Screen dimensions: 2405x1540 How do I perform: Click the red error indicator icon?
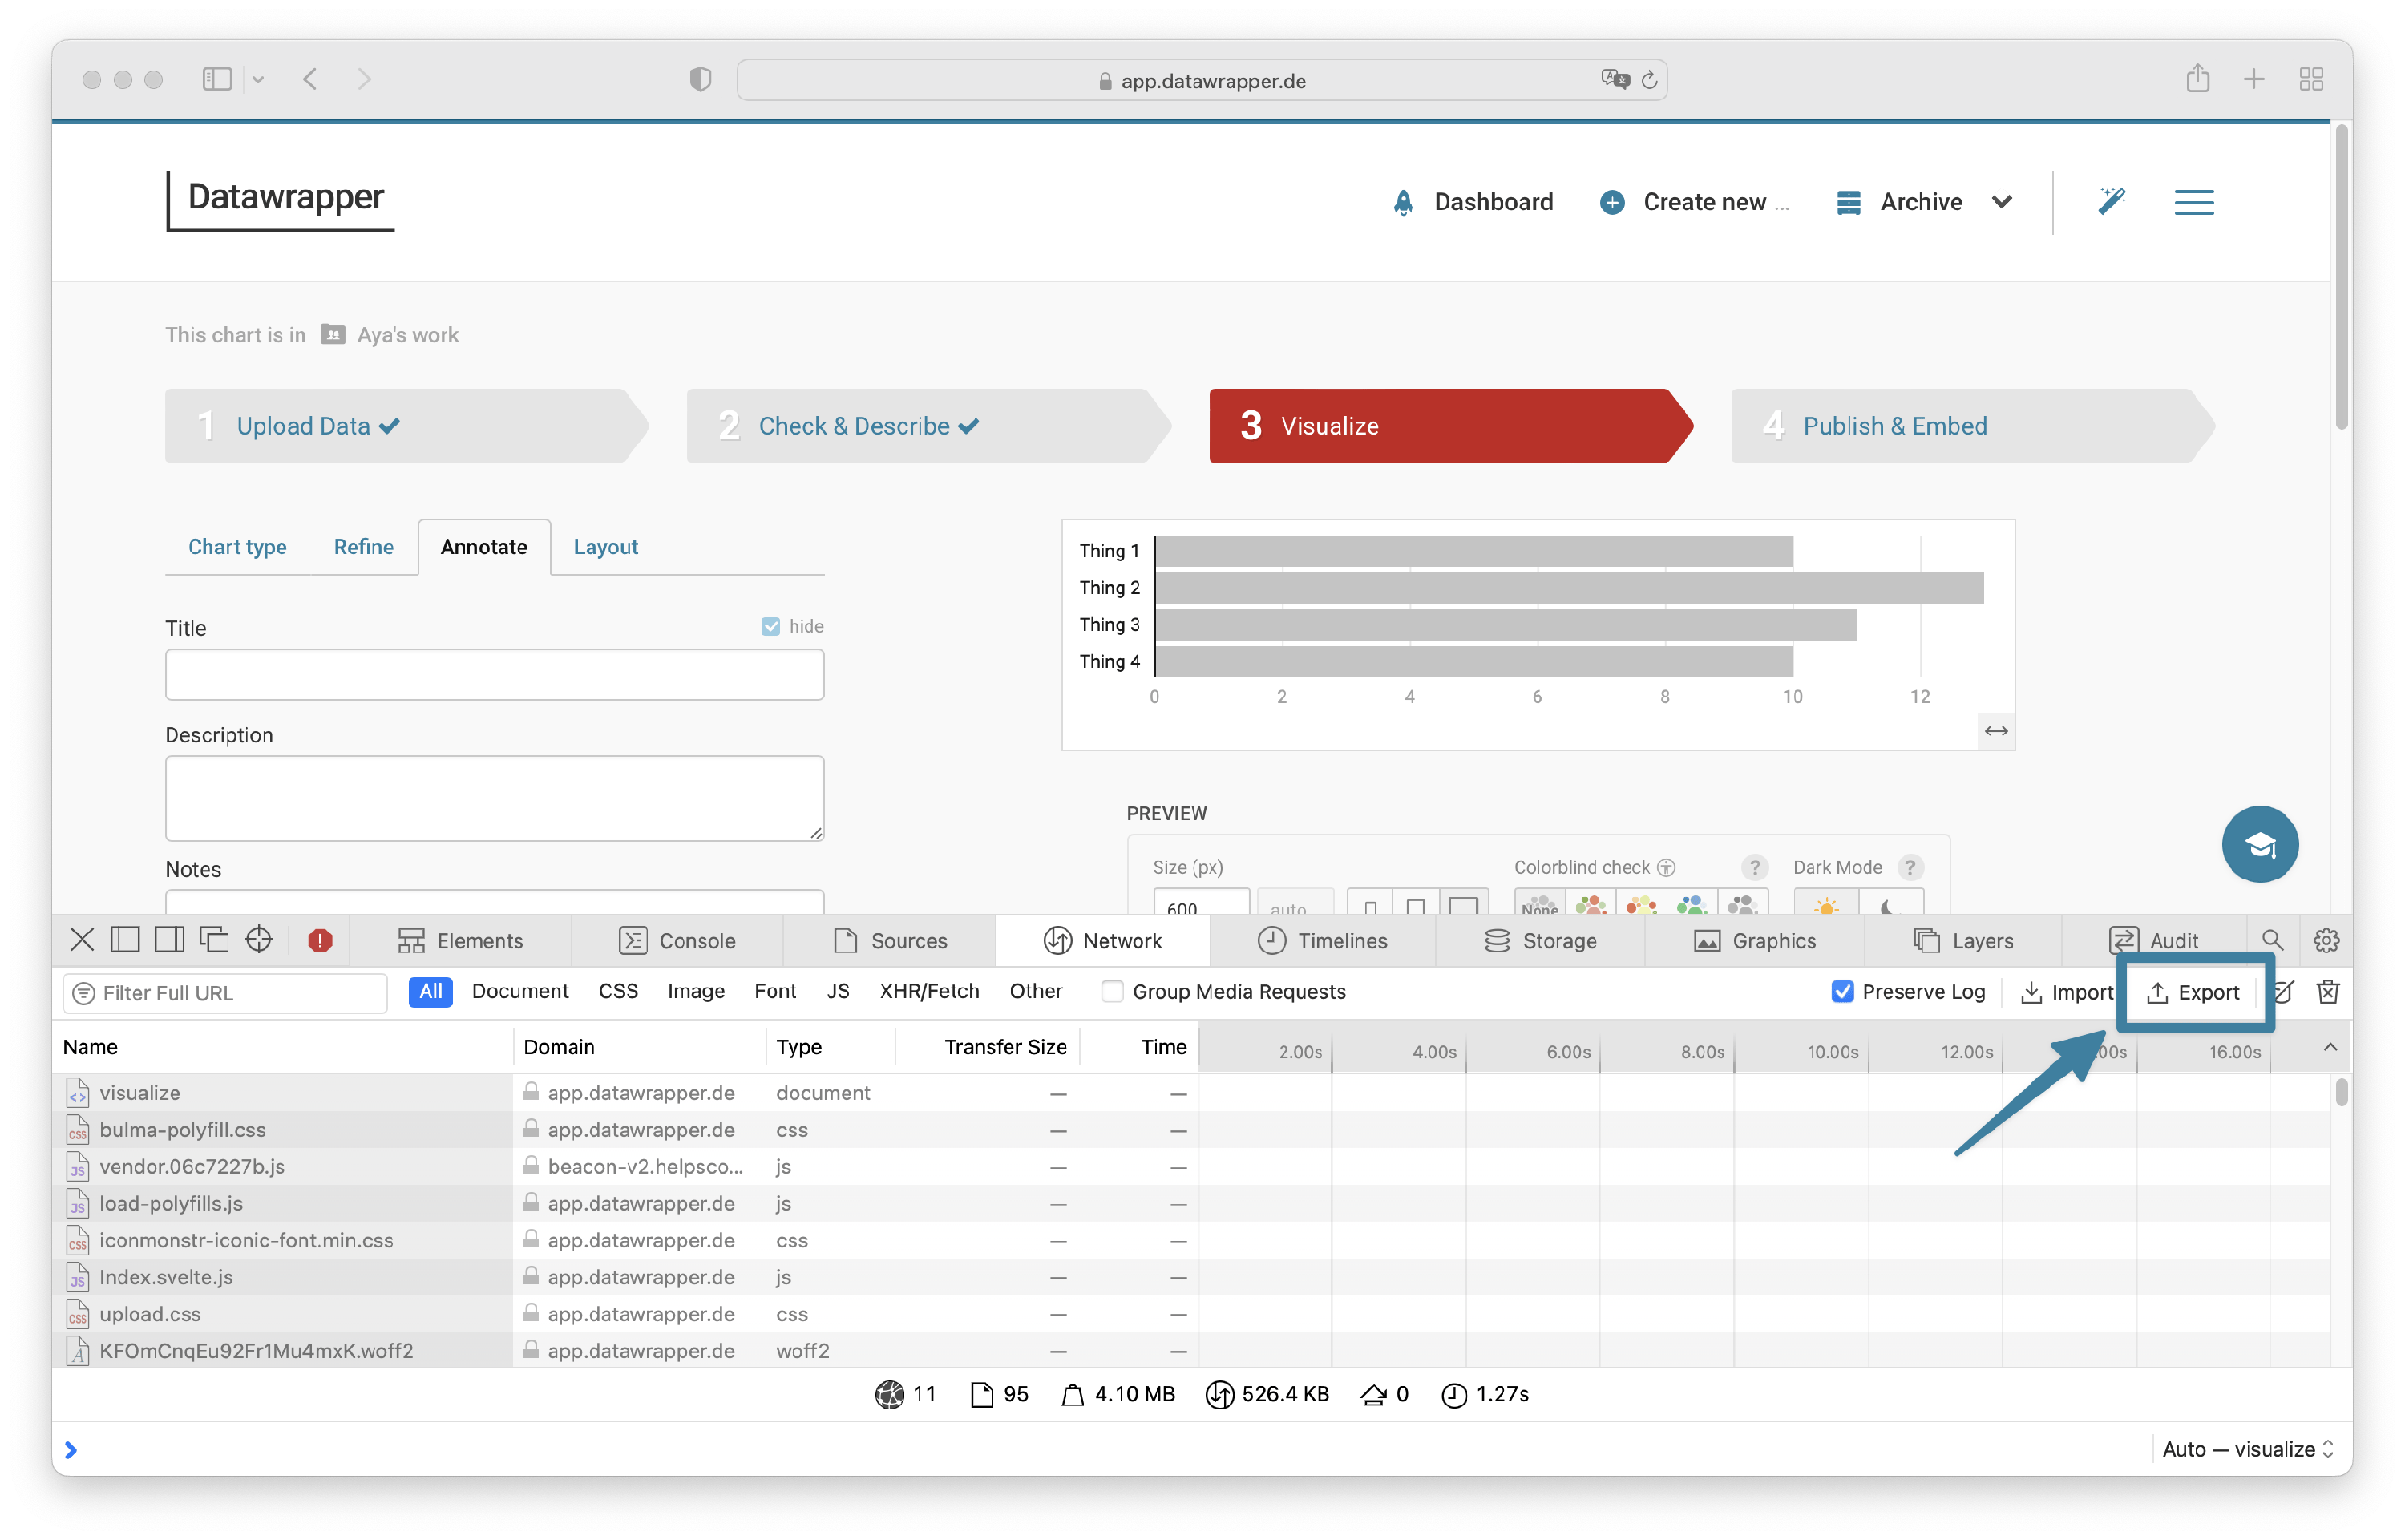pyautogui.click(x=320, y=940)
